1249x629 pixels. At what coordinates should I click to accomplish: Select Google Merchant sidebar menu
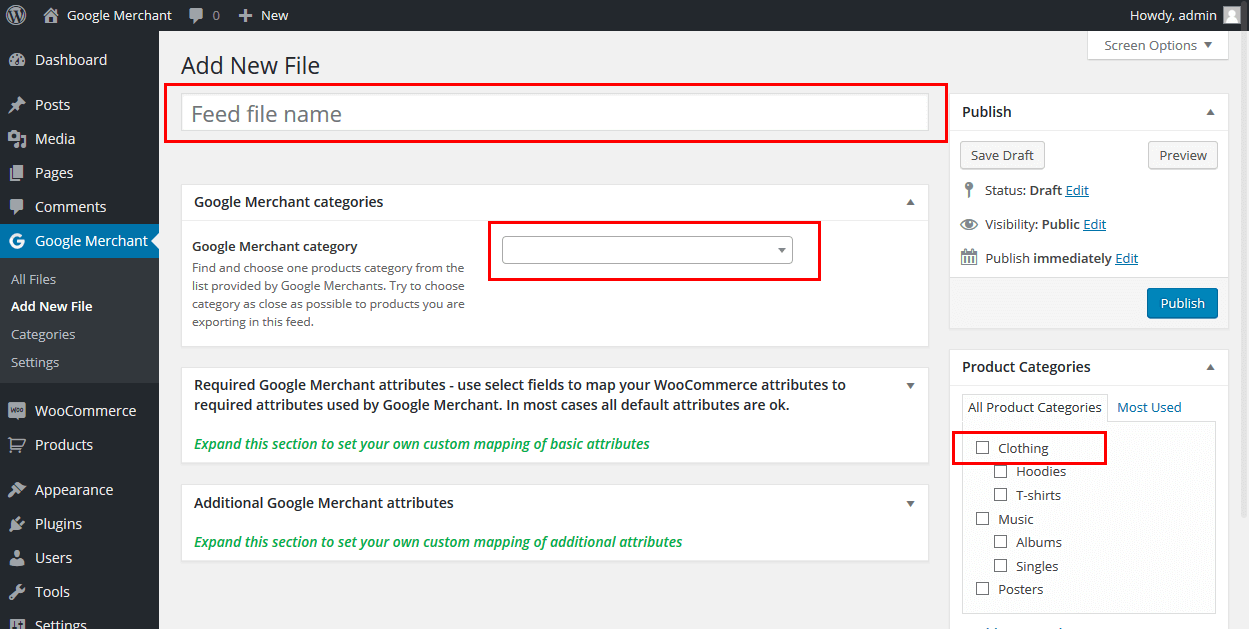(x=79, y=241)
